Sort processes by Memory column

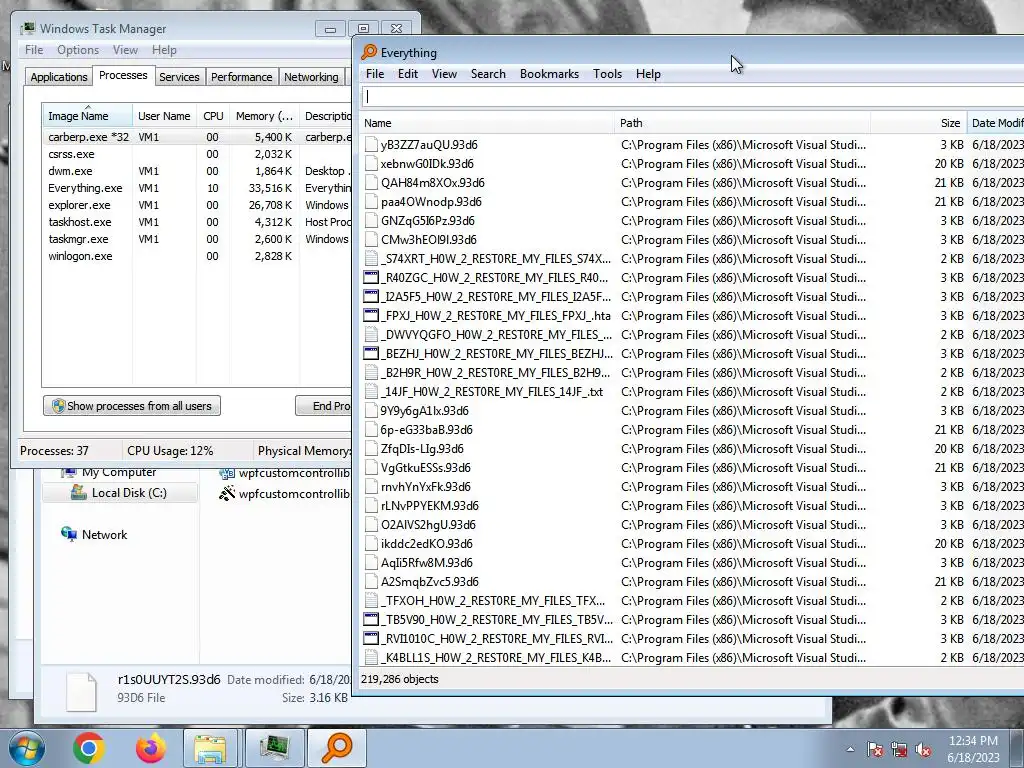coord(264,116)
